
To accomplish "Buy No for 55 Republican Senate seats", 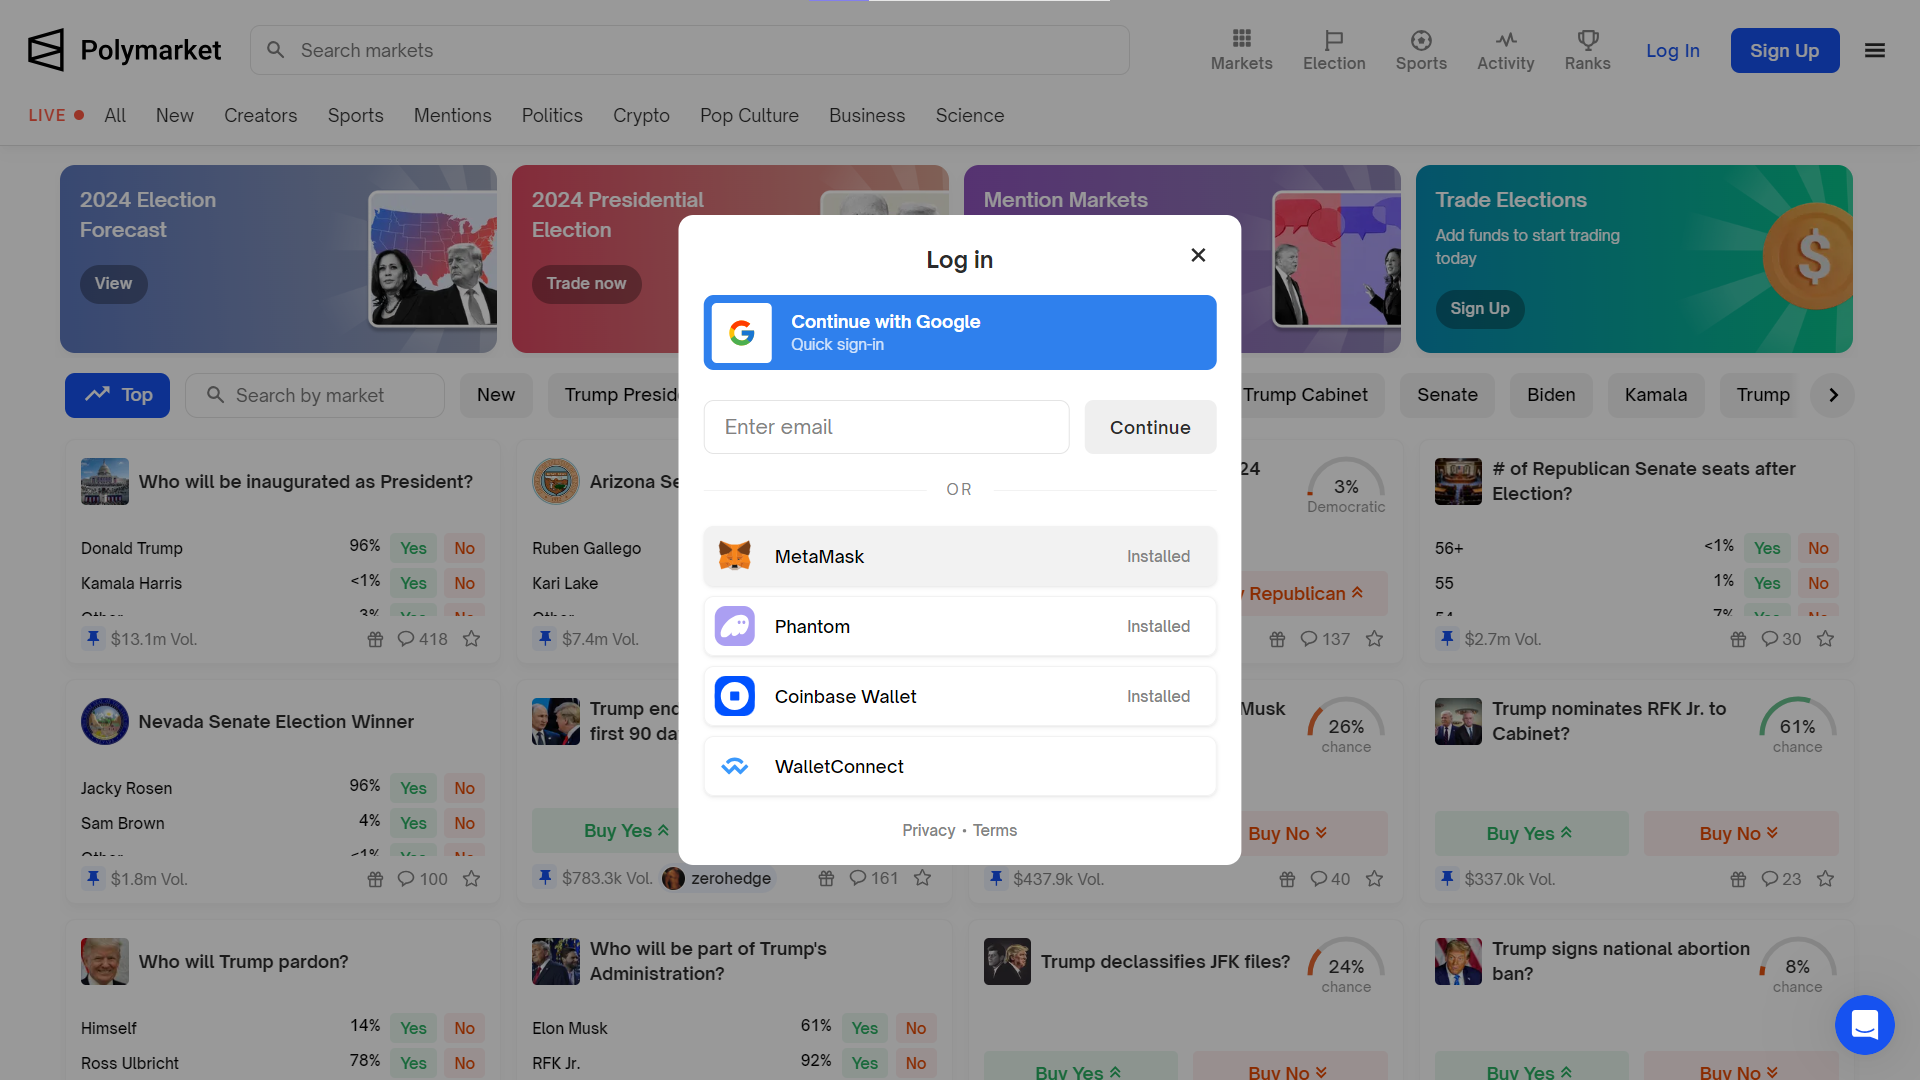I will pyautogui.click(x=1818, y=583).
